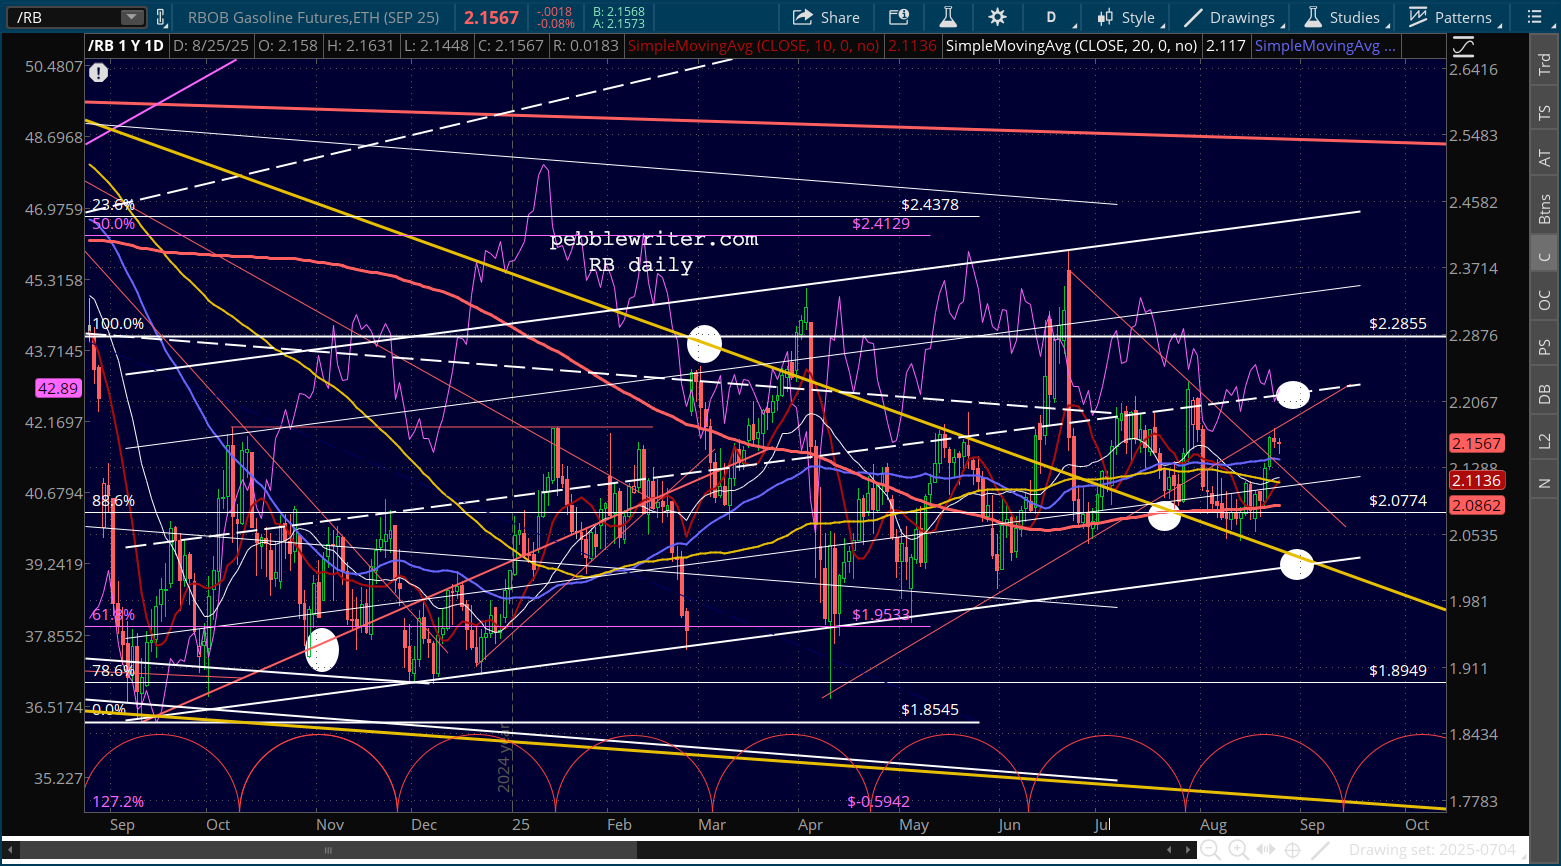Click the price axis scale curve icon
Viewport: 1561px width, 866px height.
(1464, 46)
